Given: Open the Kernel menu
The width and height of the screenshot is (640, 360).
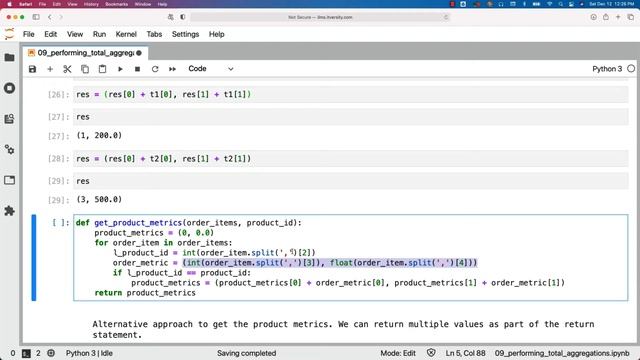Looking at the screenshot, I should pyautogui.click(x=126, y=34).
